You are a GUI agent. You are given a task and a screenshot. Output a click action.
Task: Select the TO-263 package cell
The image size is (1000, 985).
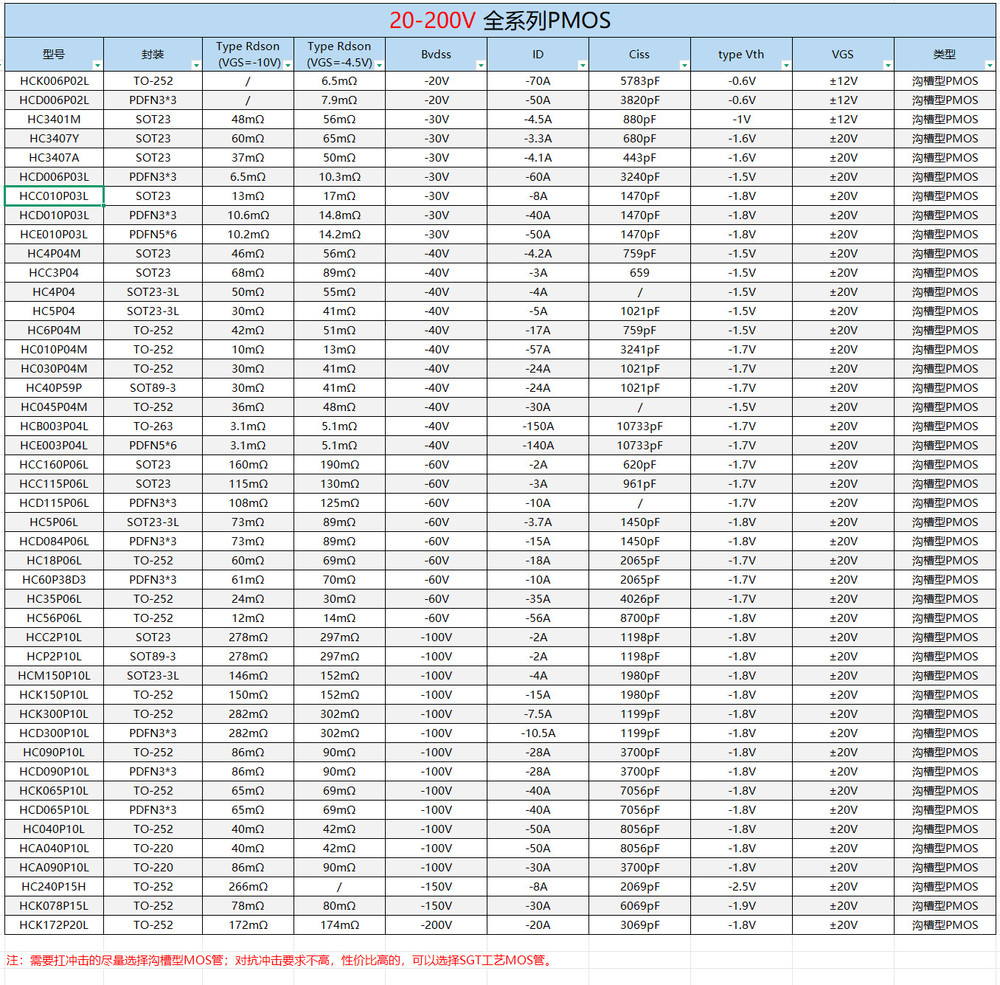point(153,426)
